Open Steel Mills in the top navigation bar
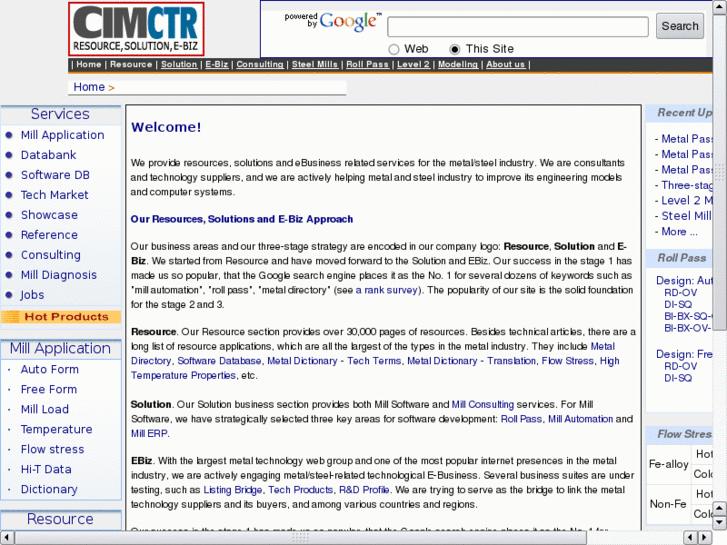Screen dimensions: 727x545 [315, 64]
